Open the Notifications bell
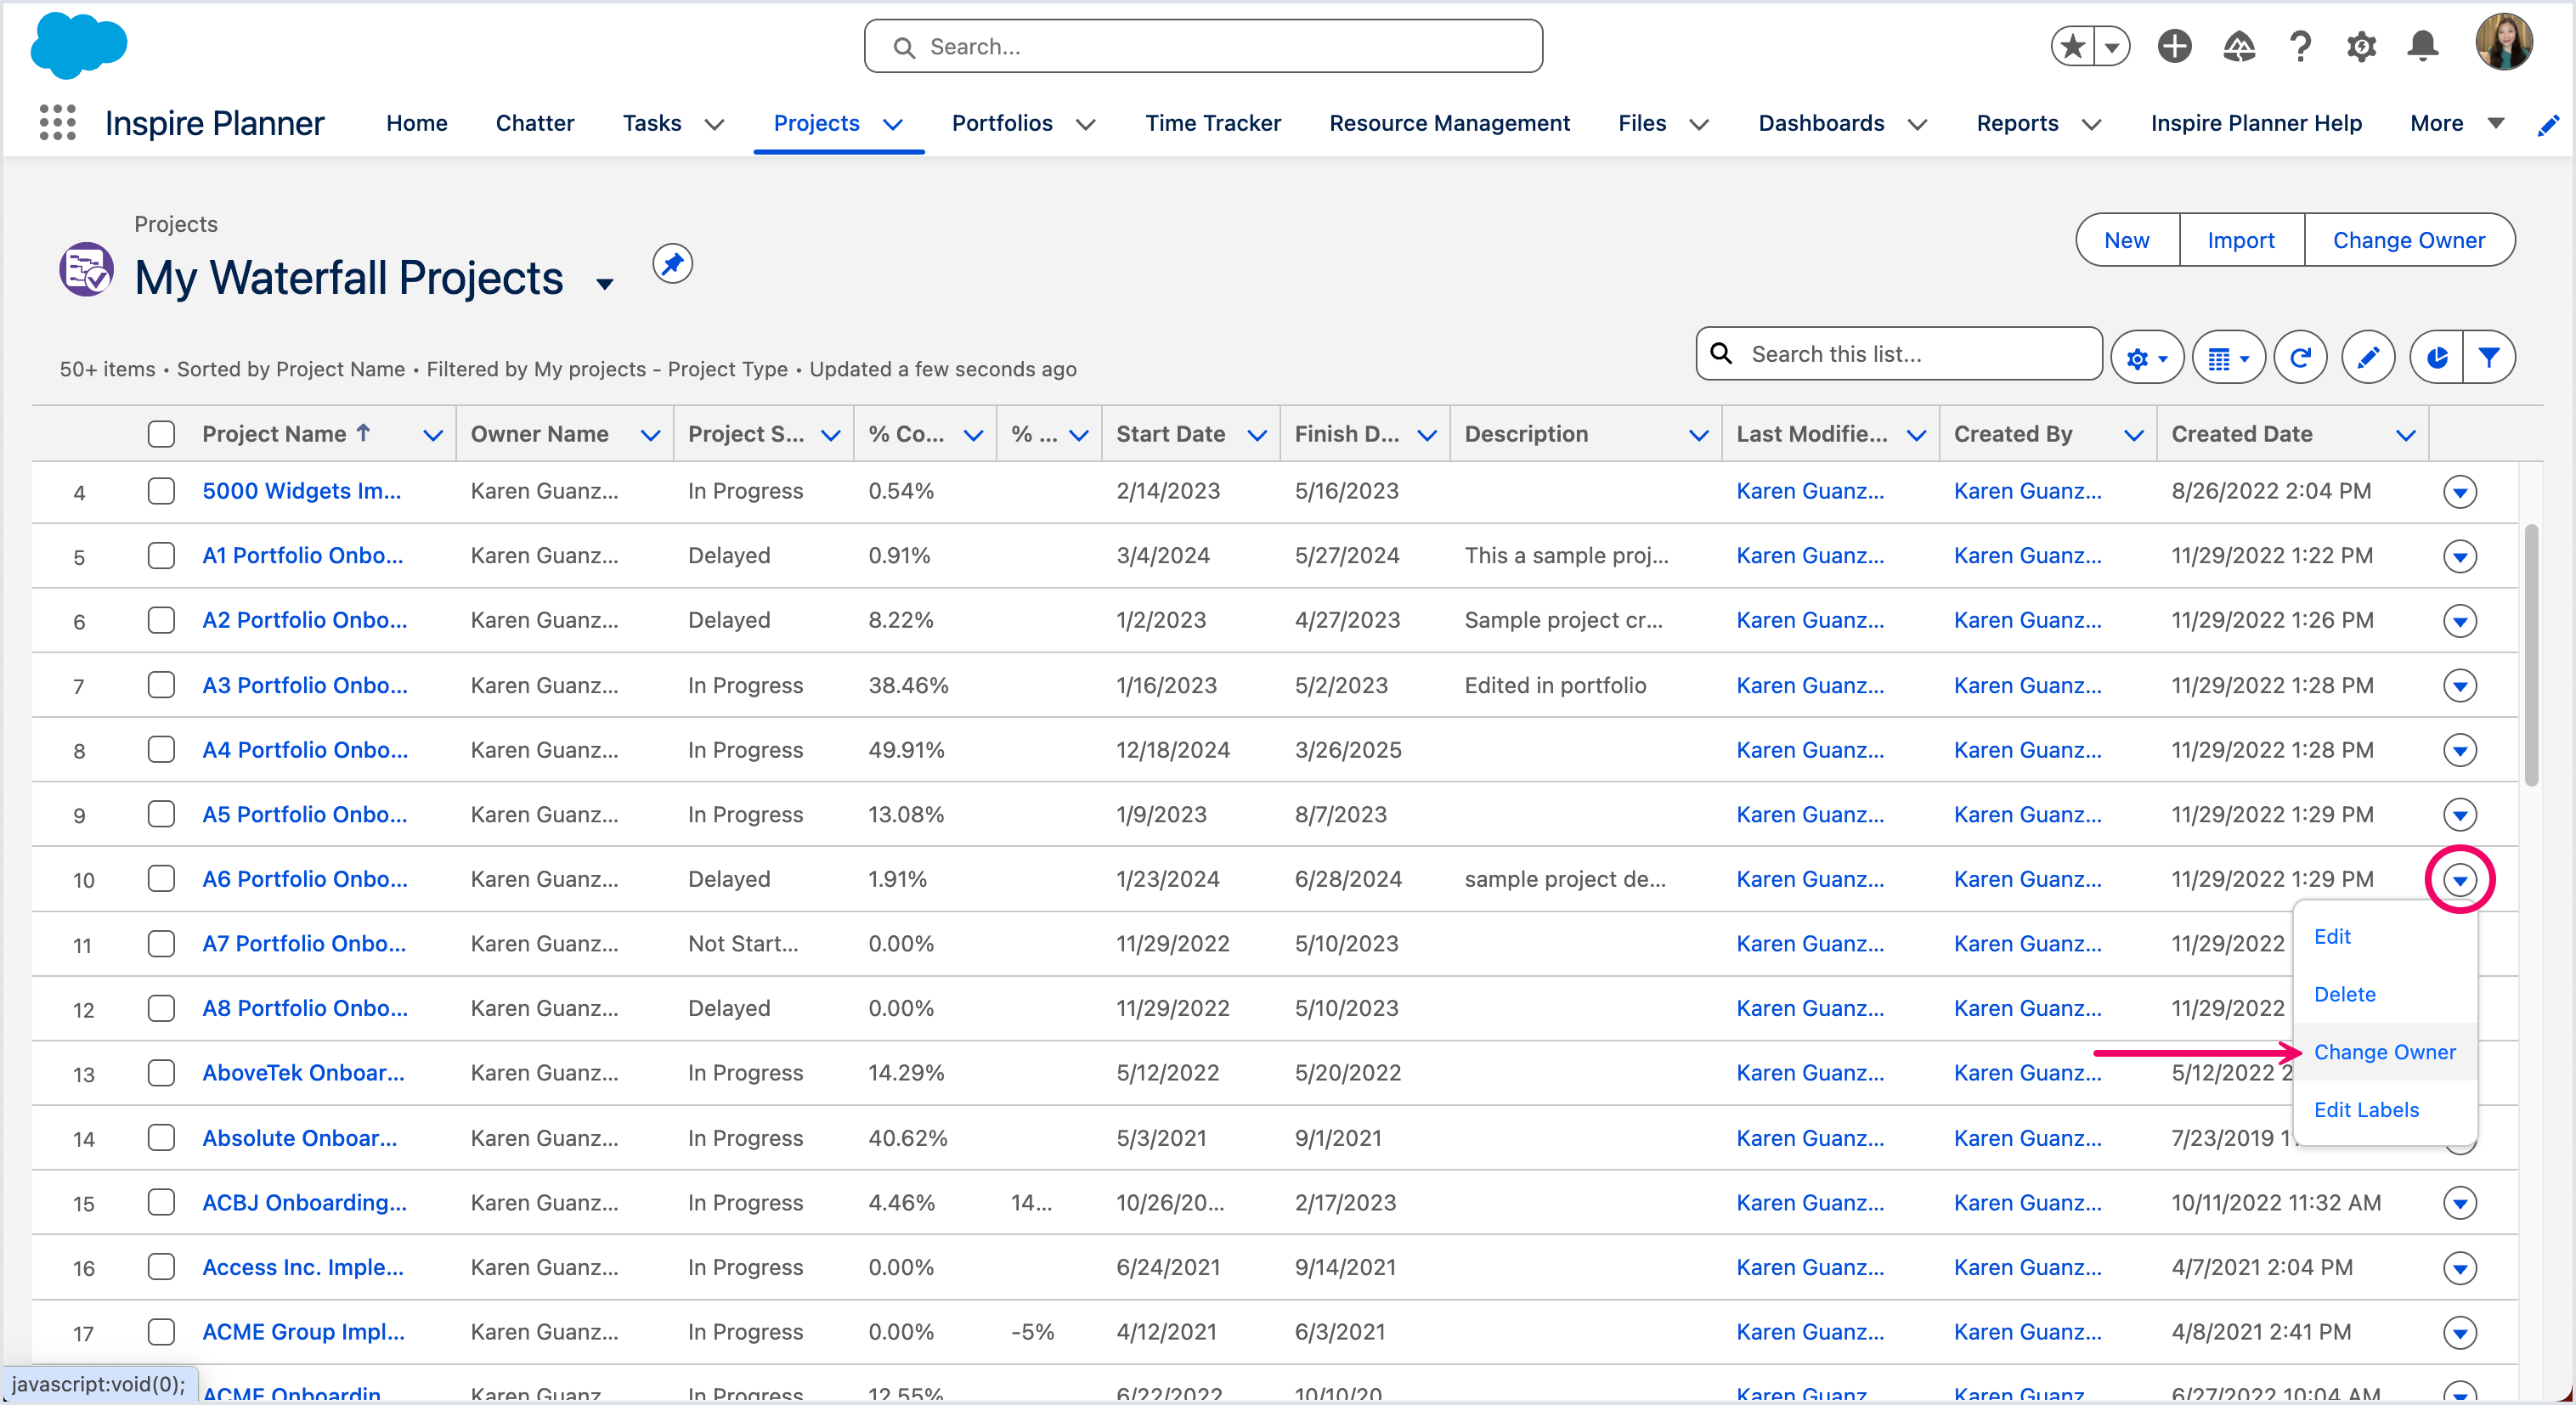 click(2422, 46)
